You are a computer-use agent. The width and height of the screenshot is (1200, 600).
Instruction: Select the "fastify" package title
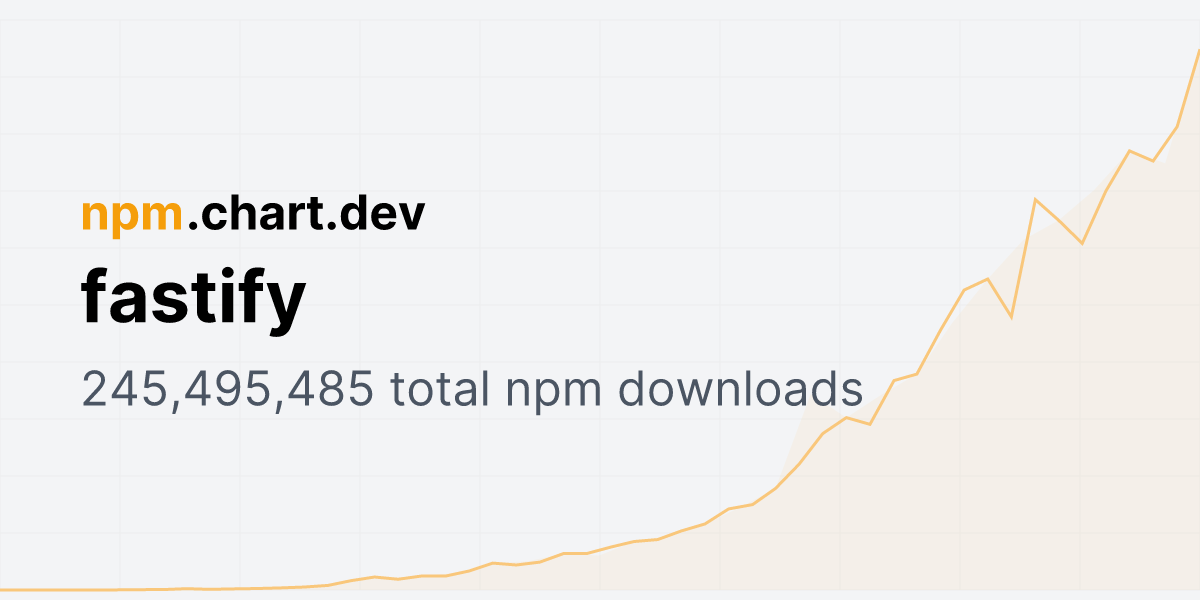(193, 300)
